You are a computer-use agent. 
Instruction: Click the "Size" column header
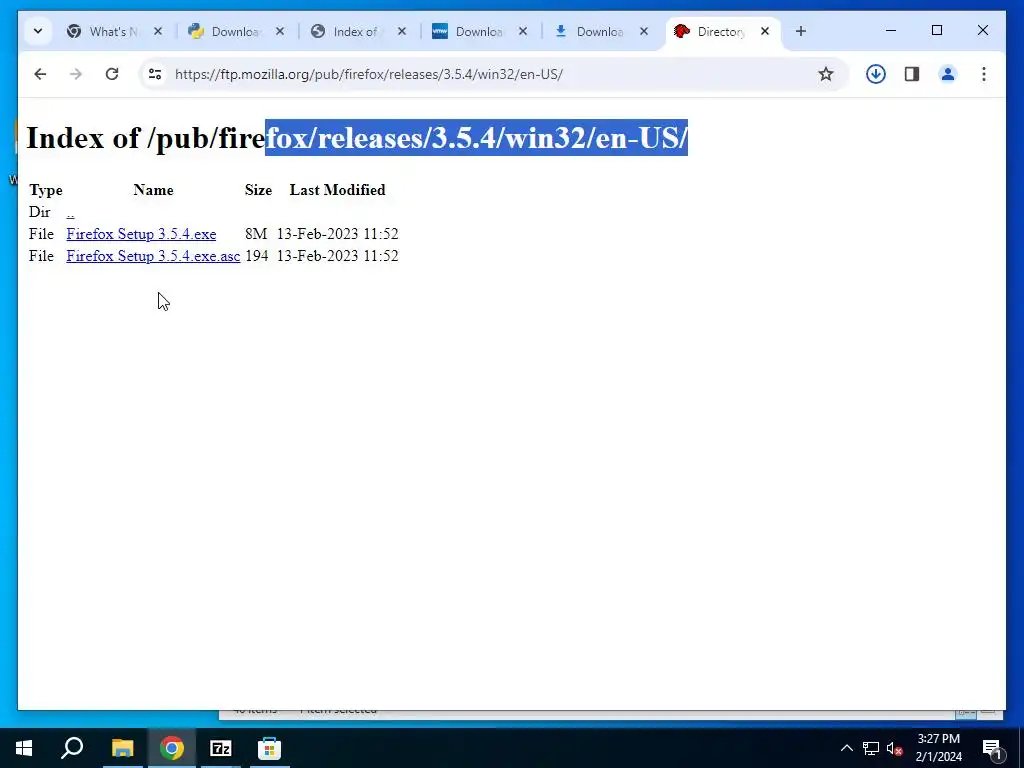point(259,190)
